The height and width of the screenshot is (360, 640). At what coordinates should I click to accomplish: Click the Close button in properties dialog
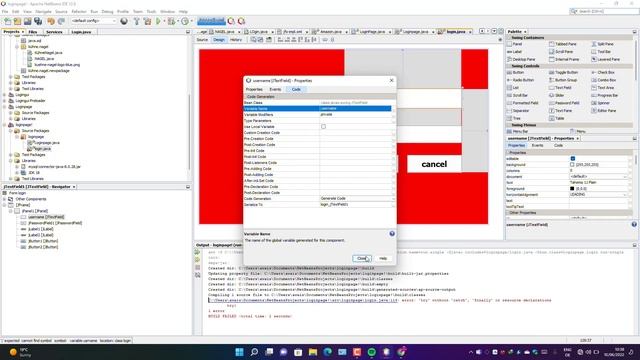(x=362, y=258)
